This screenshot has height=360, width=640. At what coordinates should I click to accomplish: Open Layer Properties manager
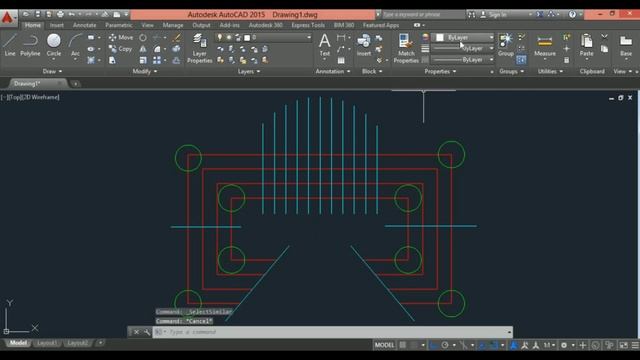pyautogui.click(x=200, y=48)
